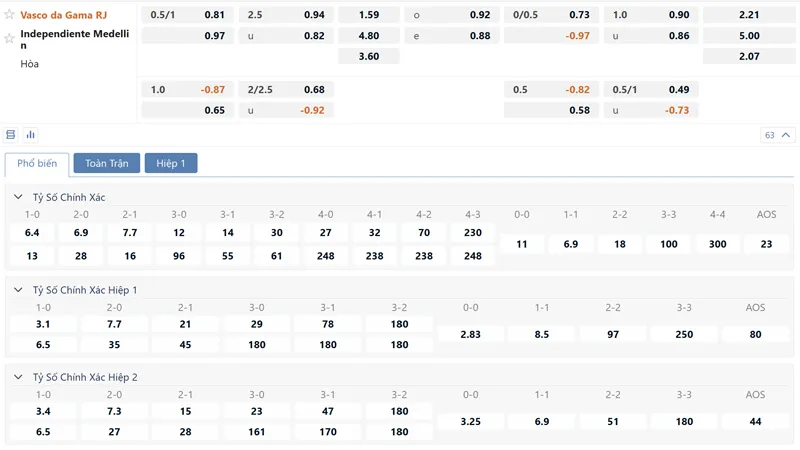Pick first-half away win odds 5.00

pos(749,36)
